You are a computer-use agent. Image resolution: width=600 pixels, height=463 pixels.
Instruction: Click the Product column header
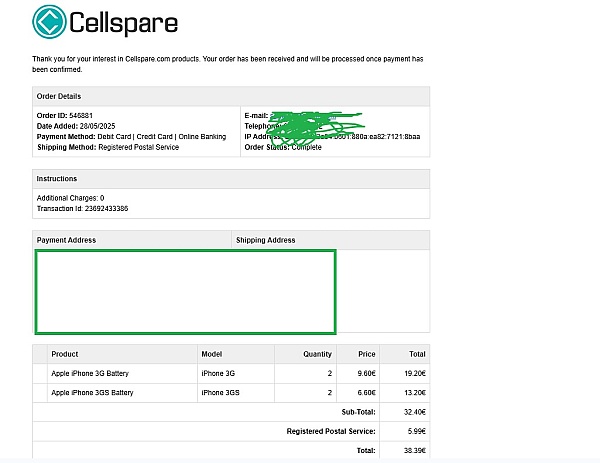click(65, 354)
